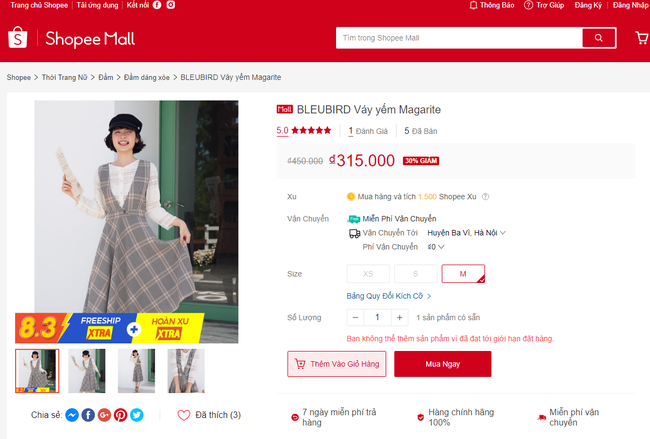Share via Google Plus icon

[104, 415]
